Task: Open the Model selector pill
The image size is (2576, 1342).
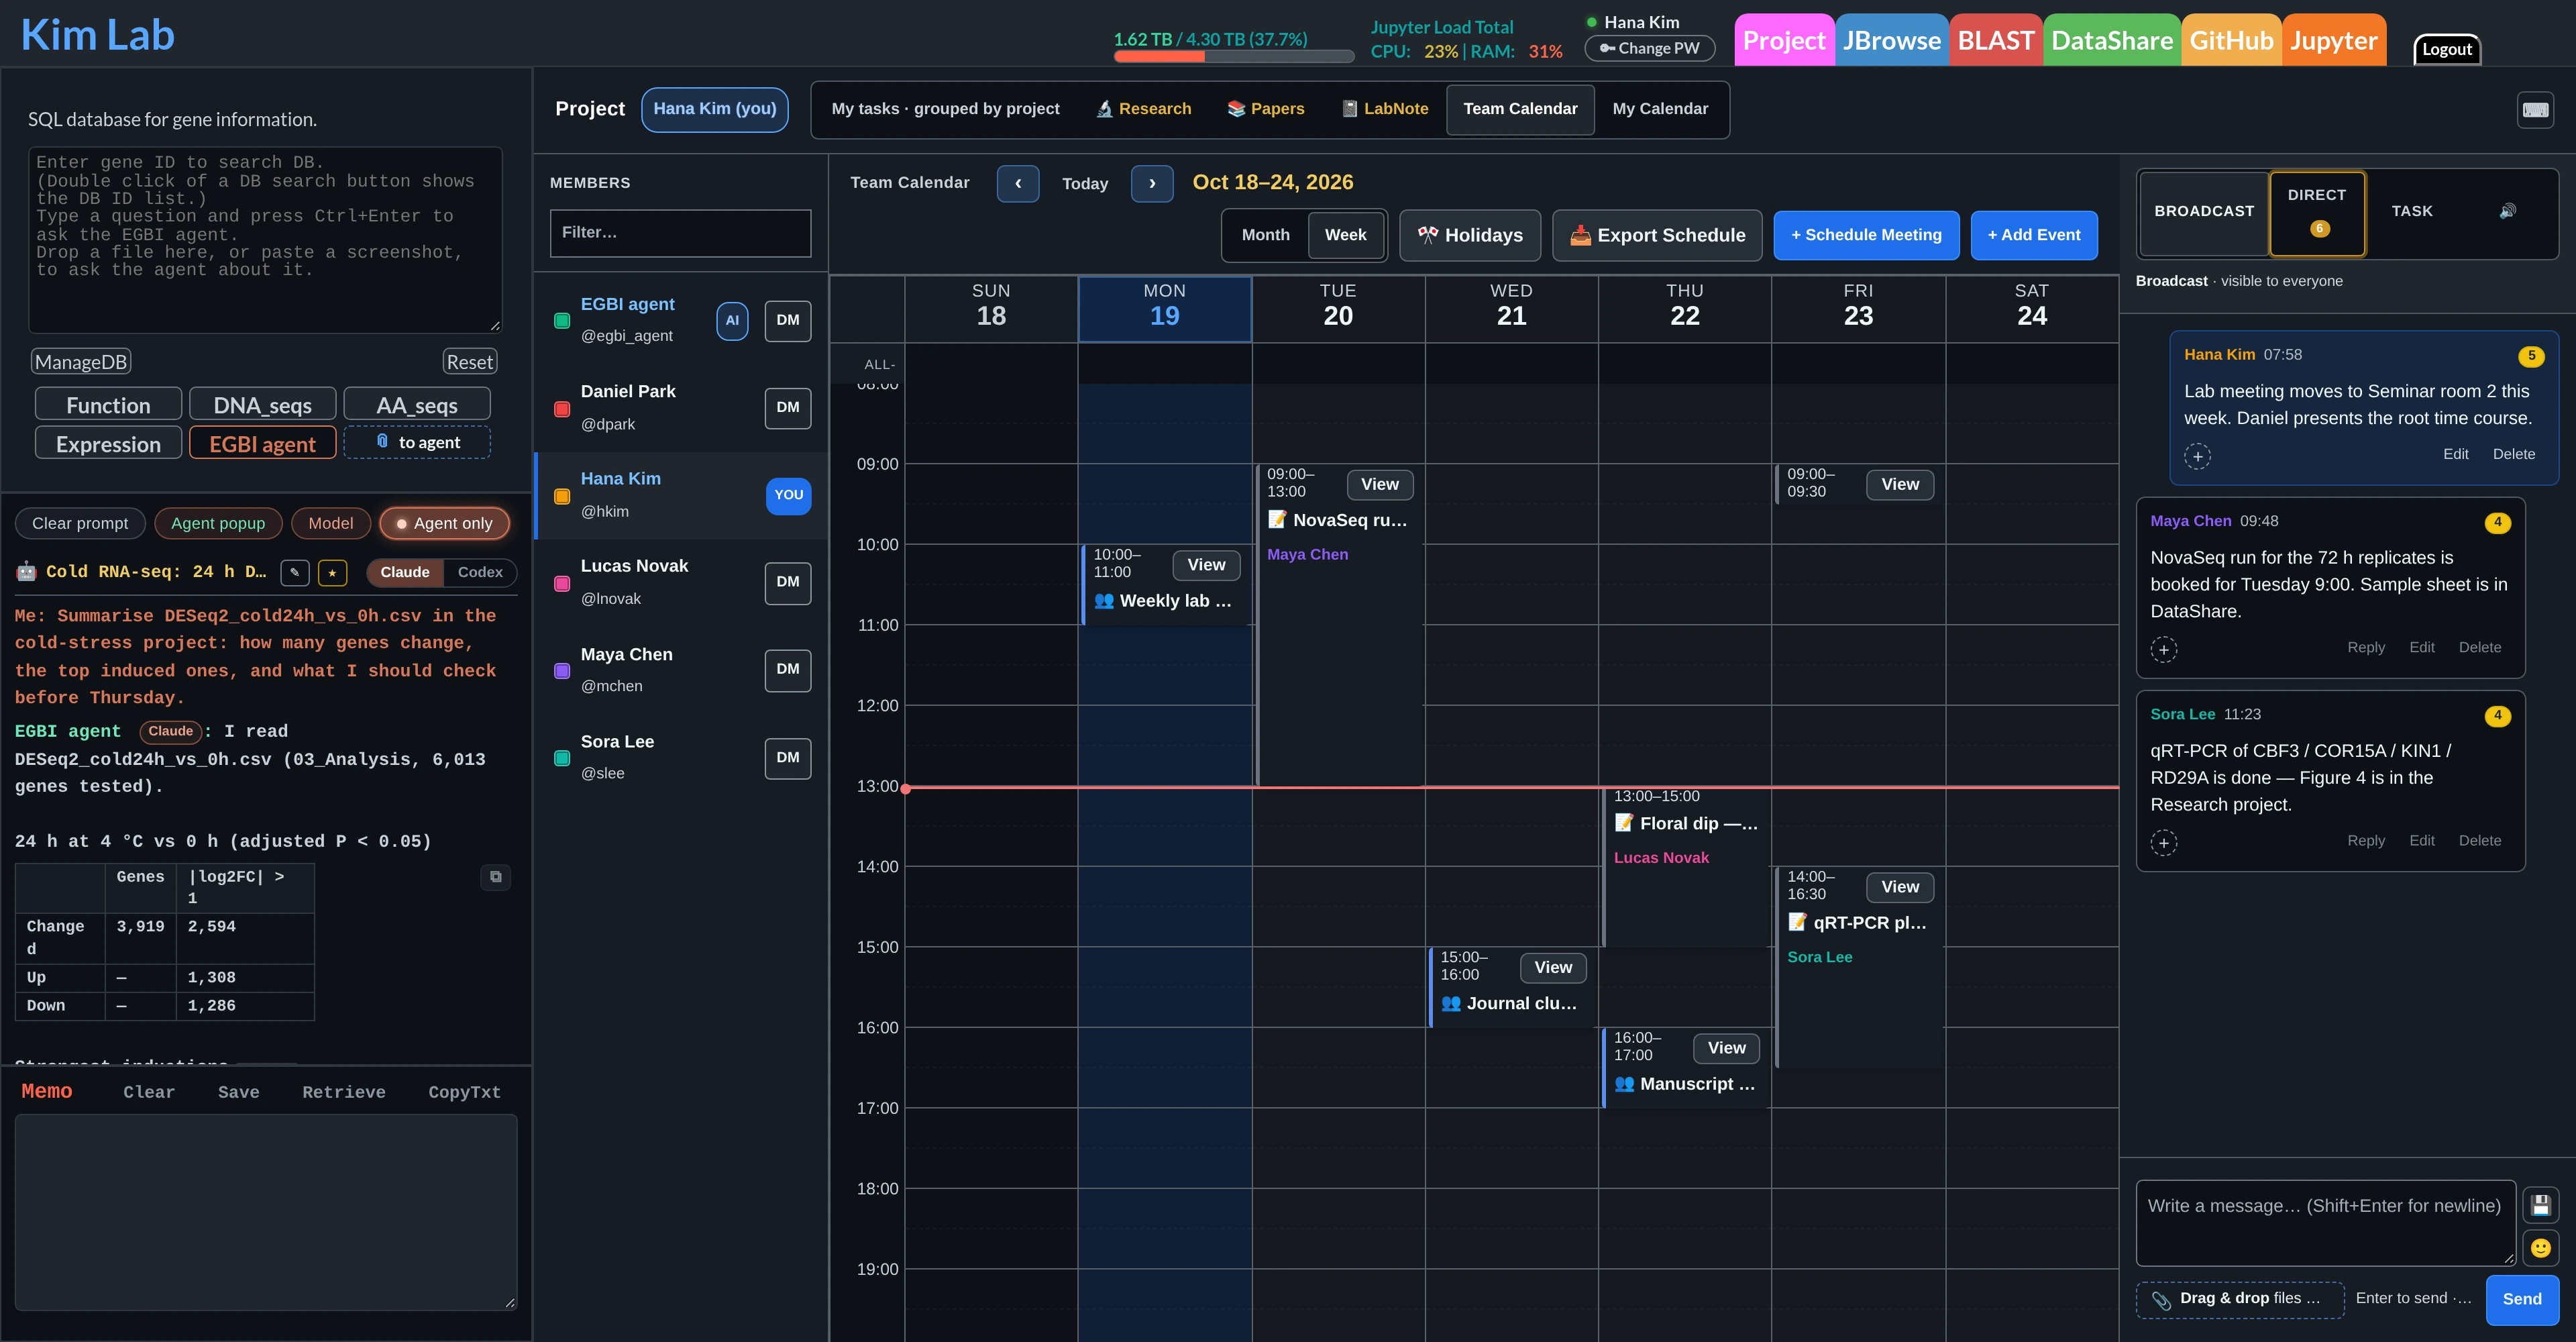Action: (x=331, y=523)
